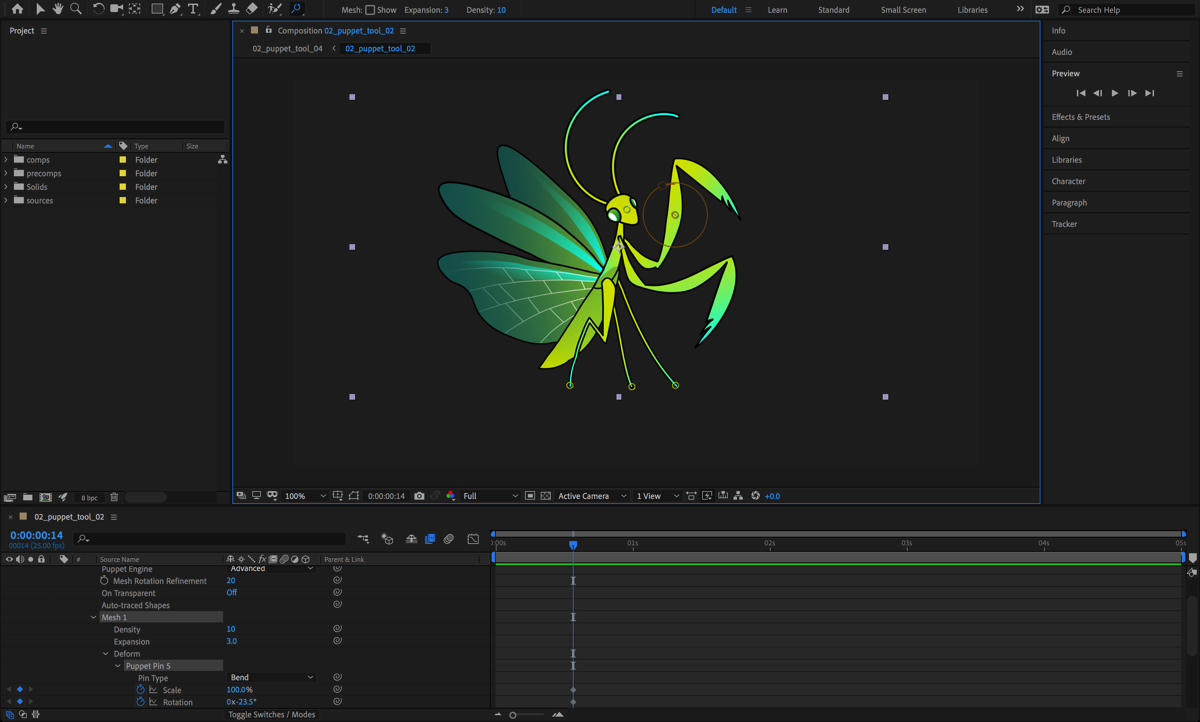Collapse the Mesh 1 group
This screenshot has width=1200, height=722.
(94, 618)
